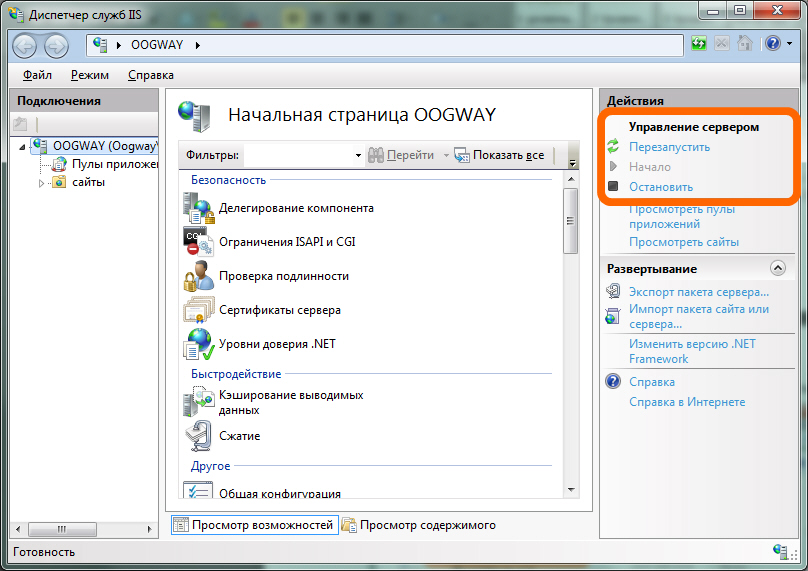The image size is (808, 571).
Task: Click the black stop square icon
Action: 613,186
